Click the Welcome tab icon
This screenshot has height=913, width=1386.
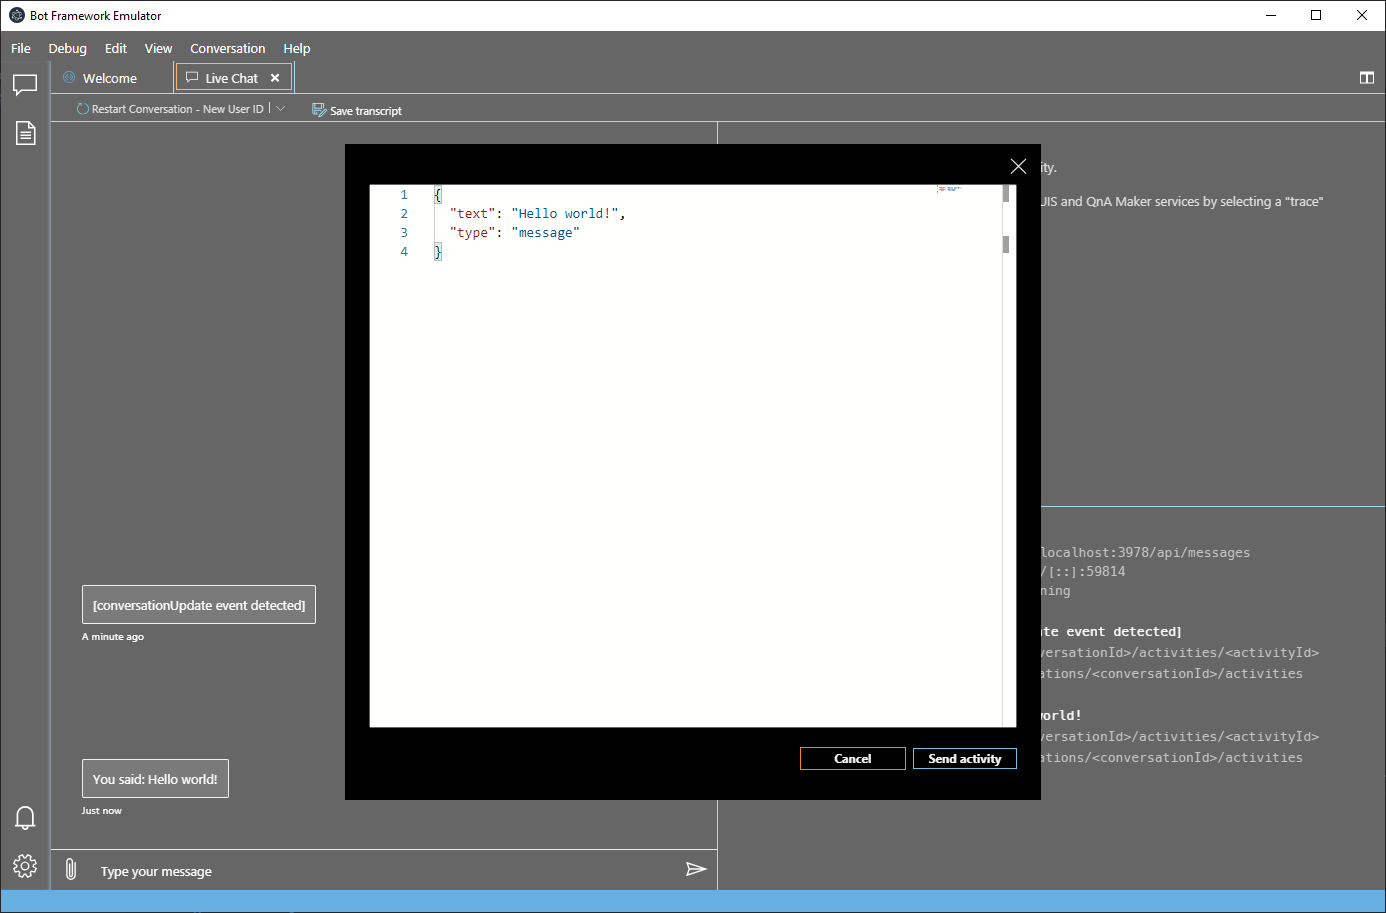(69, 77)
